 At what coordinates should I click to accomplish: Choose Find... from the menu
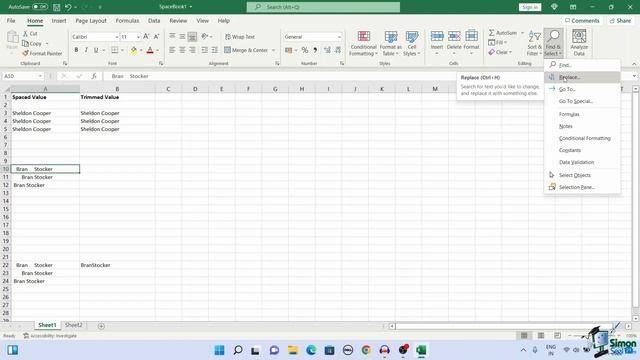(582, 65)
